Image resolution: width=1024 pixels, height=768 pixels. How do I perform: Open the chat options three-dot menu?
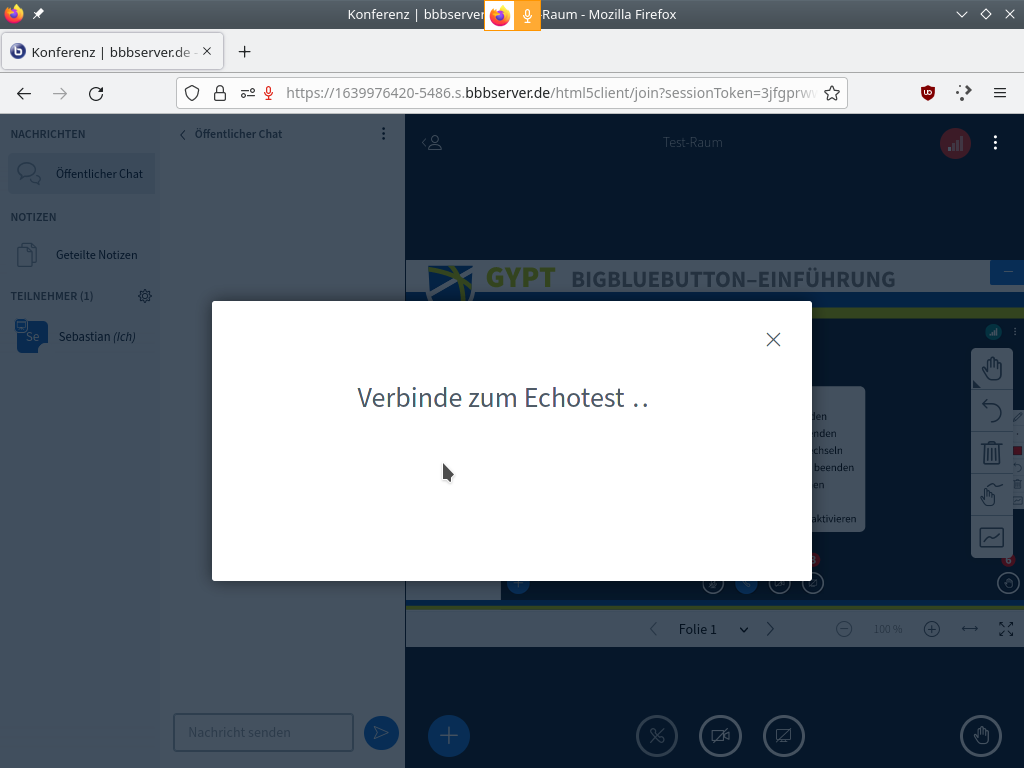pyautogui.click(x=384, y=134)
